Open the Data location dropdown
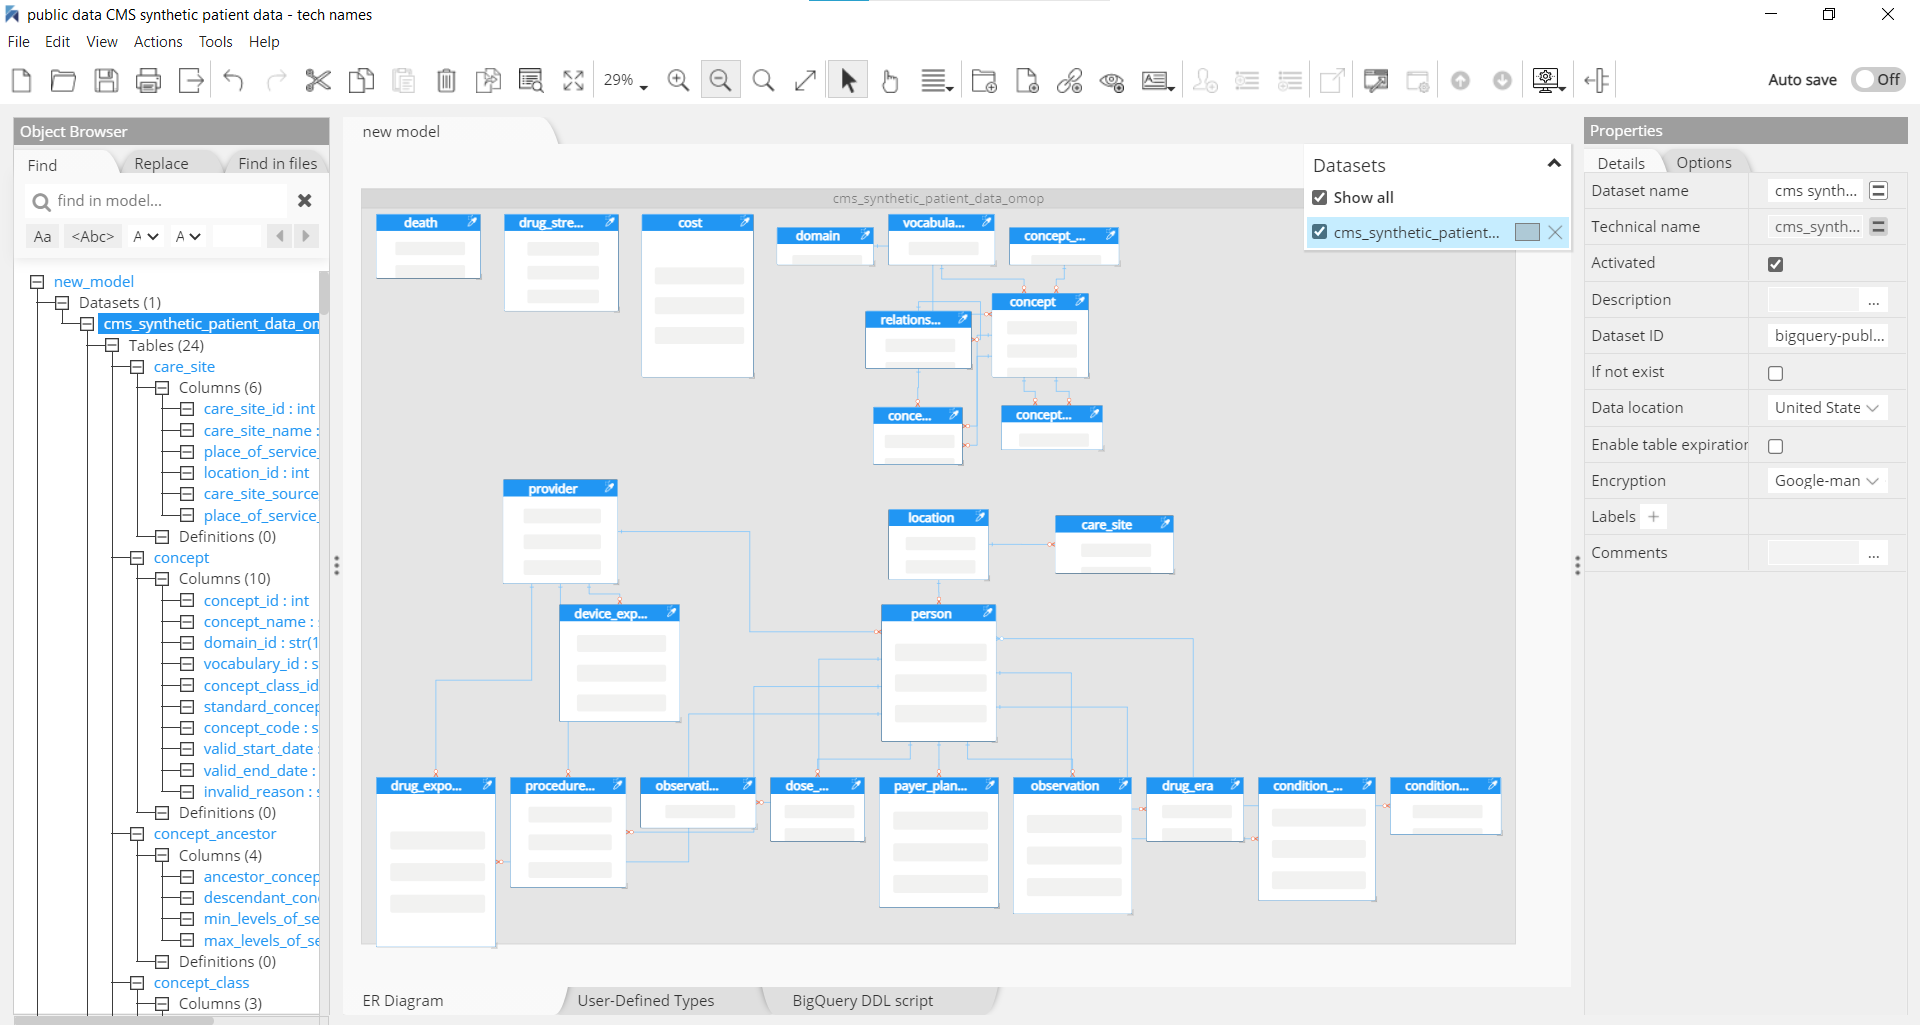The image size is (1920, 1025). pyautogui.click(x=1826, y=408)
